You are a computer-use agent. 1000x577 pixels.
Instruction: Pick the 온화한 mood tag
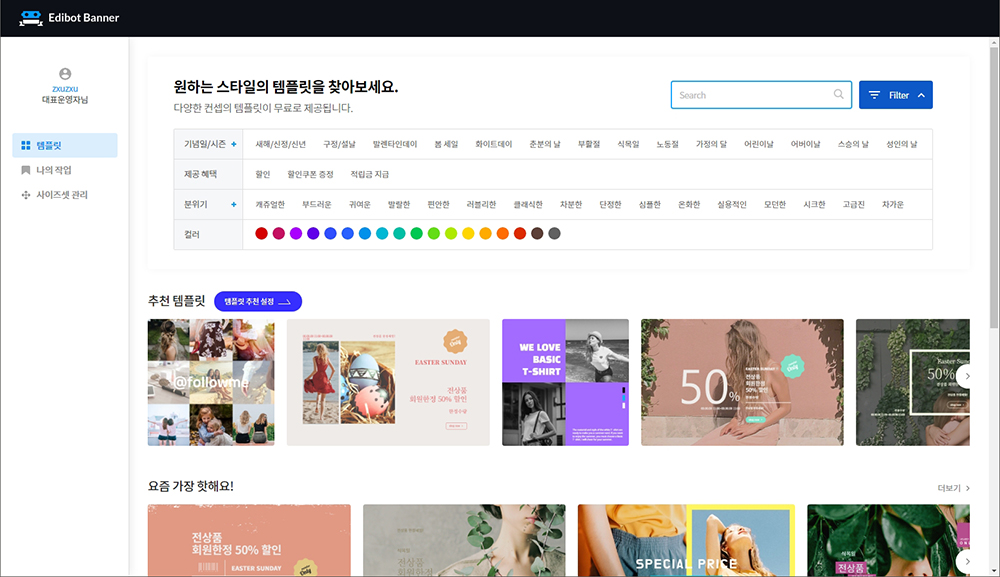[689, 205]
